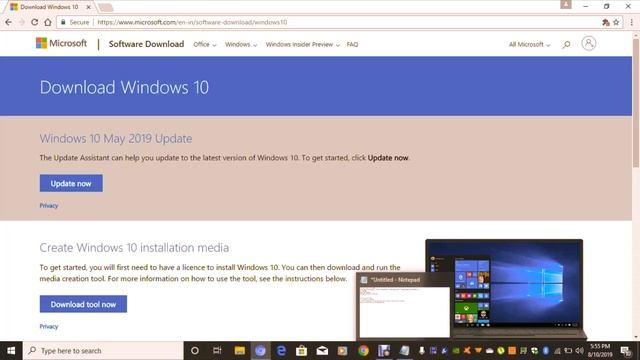Image resolution: width=640 pixels, height=360 pixels.
Task: Expand the Office dropdown menu
Action: 205,44
